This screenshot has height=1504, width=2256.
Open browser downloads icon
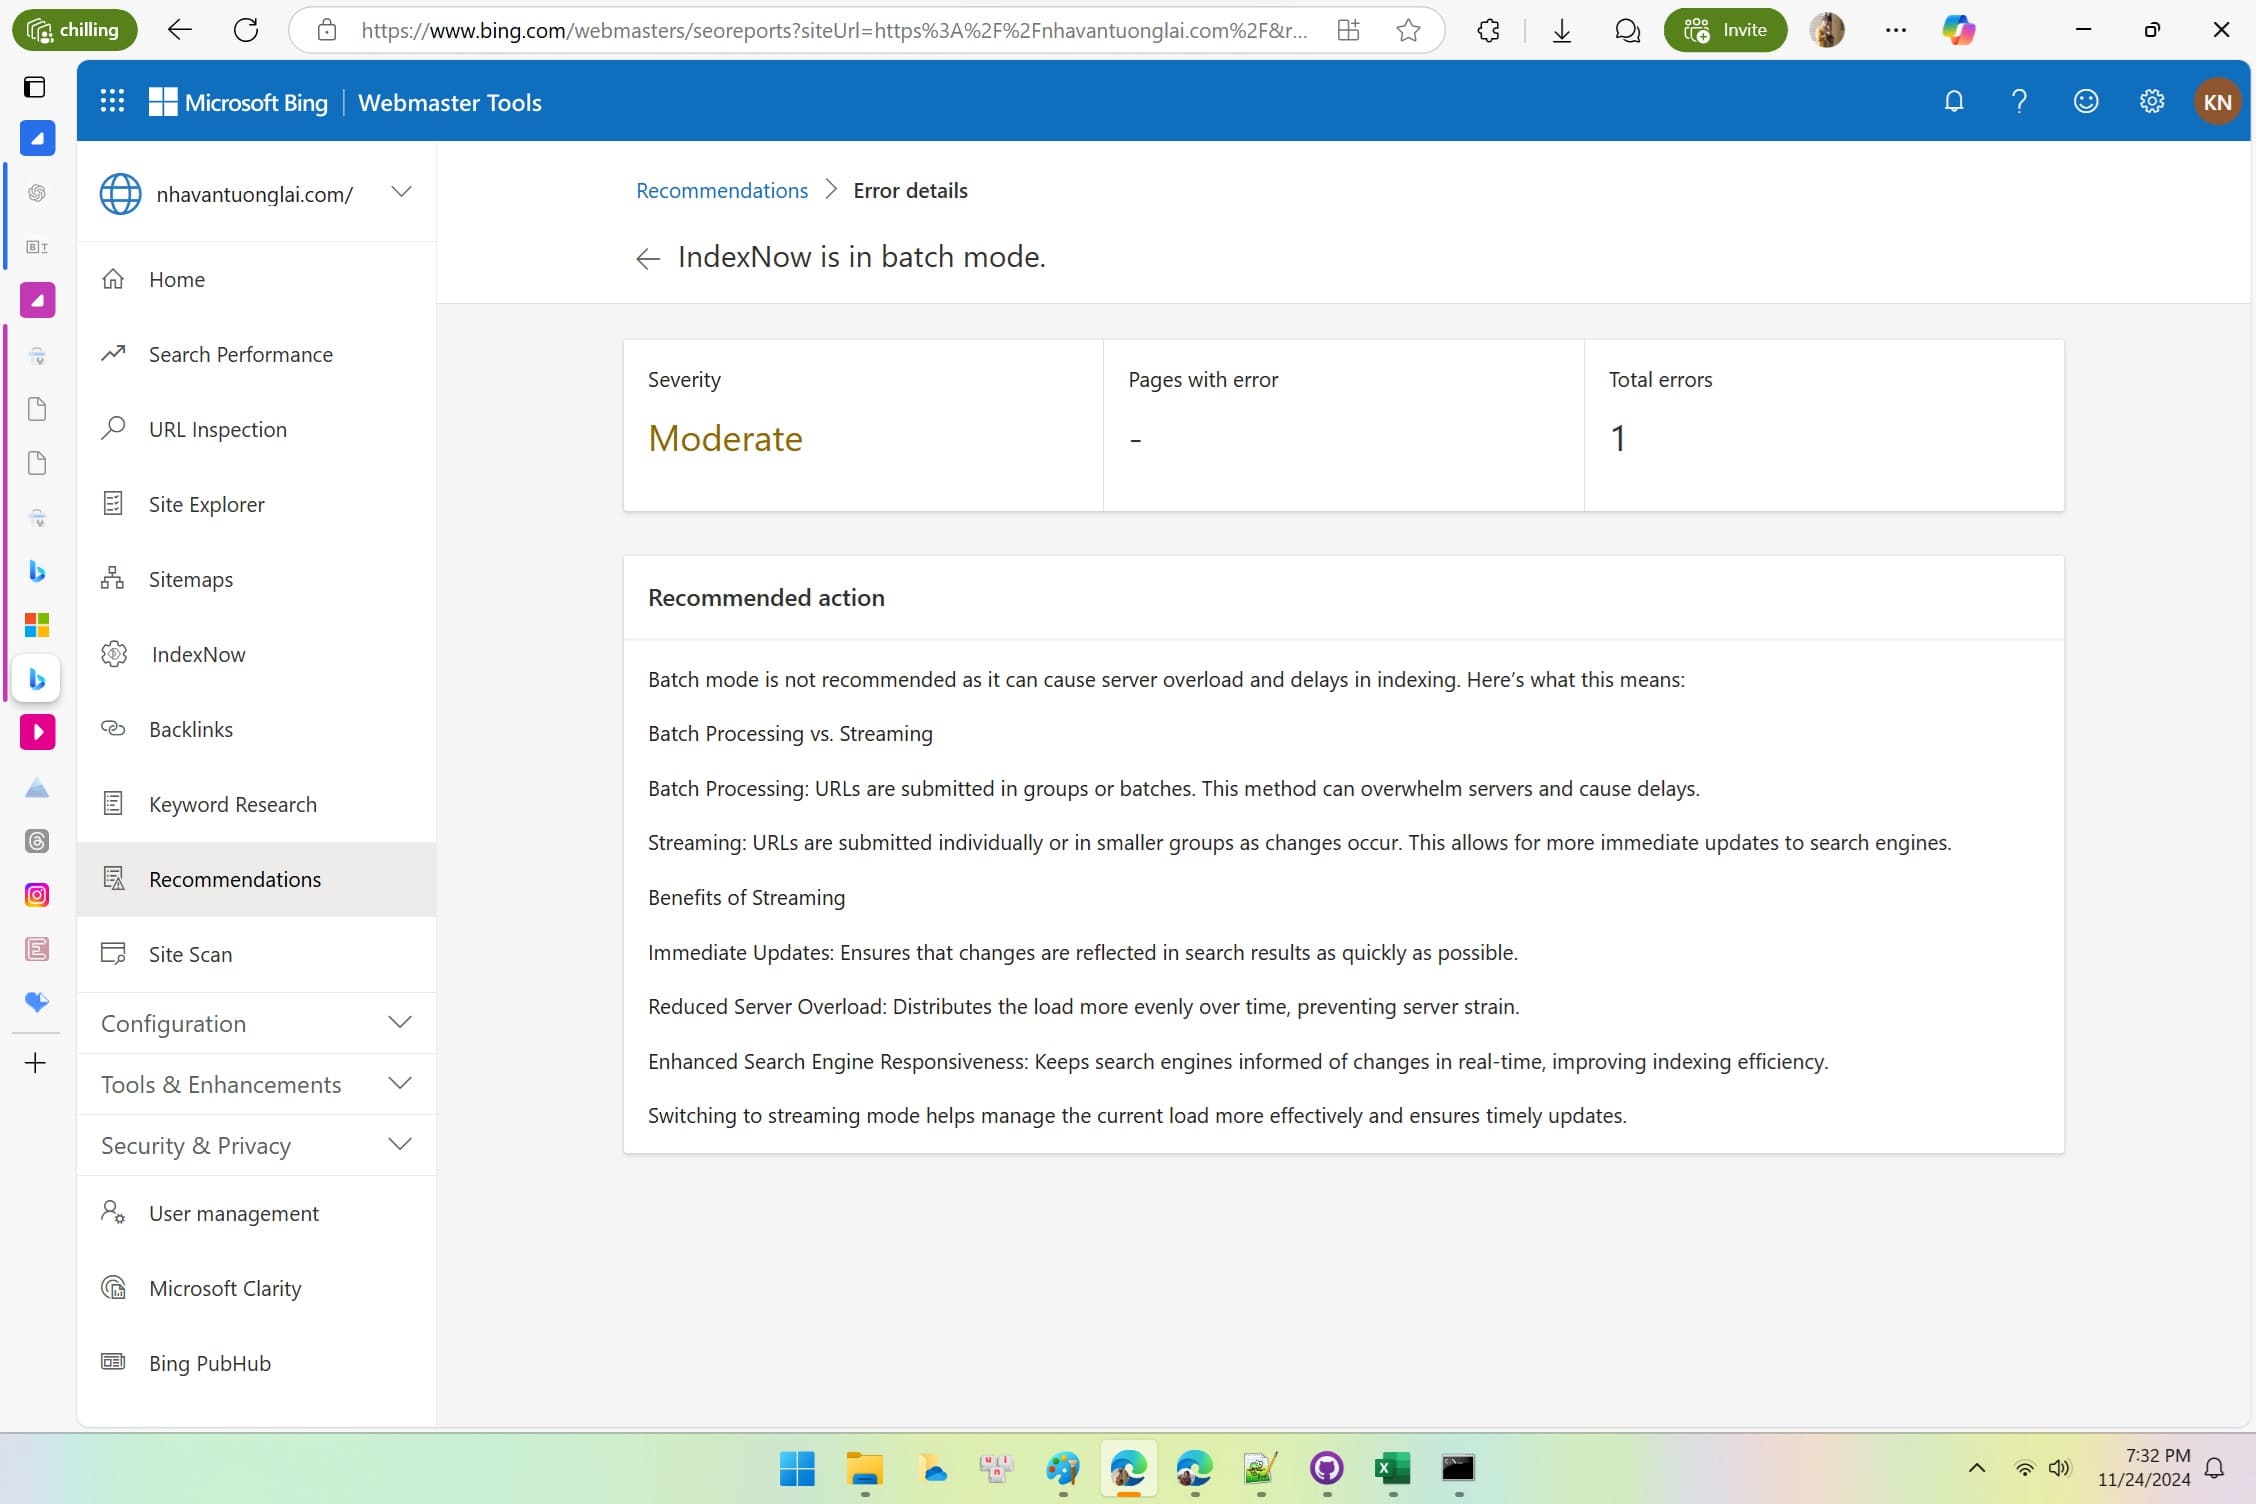1561,31
